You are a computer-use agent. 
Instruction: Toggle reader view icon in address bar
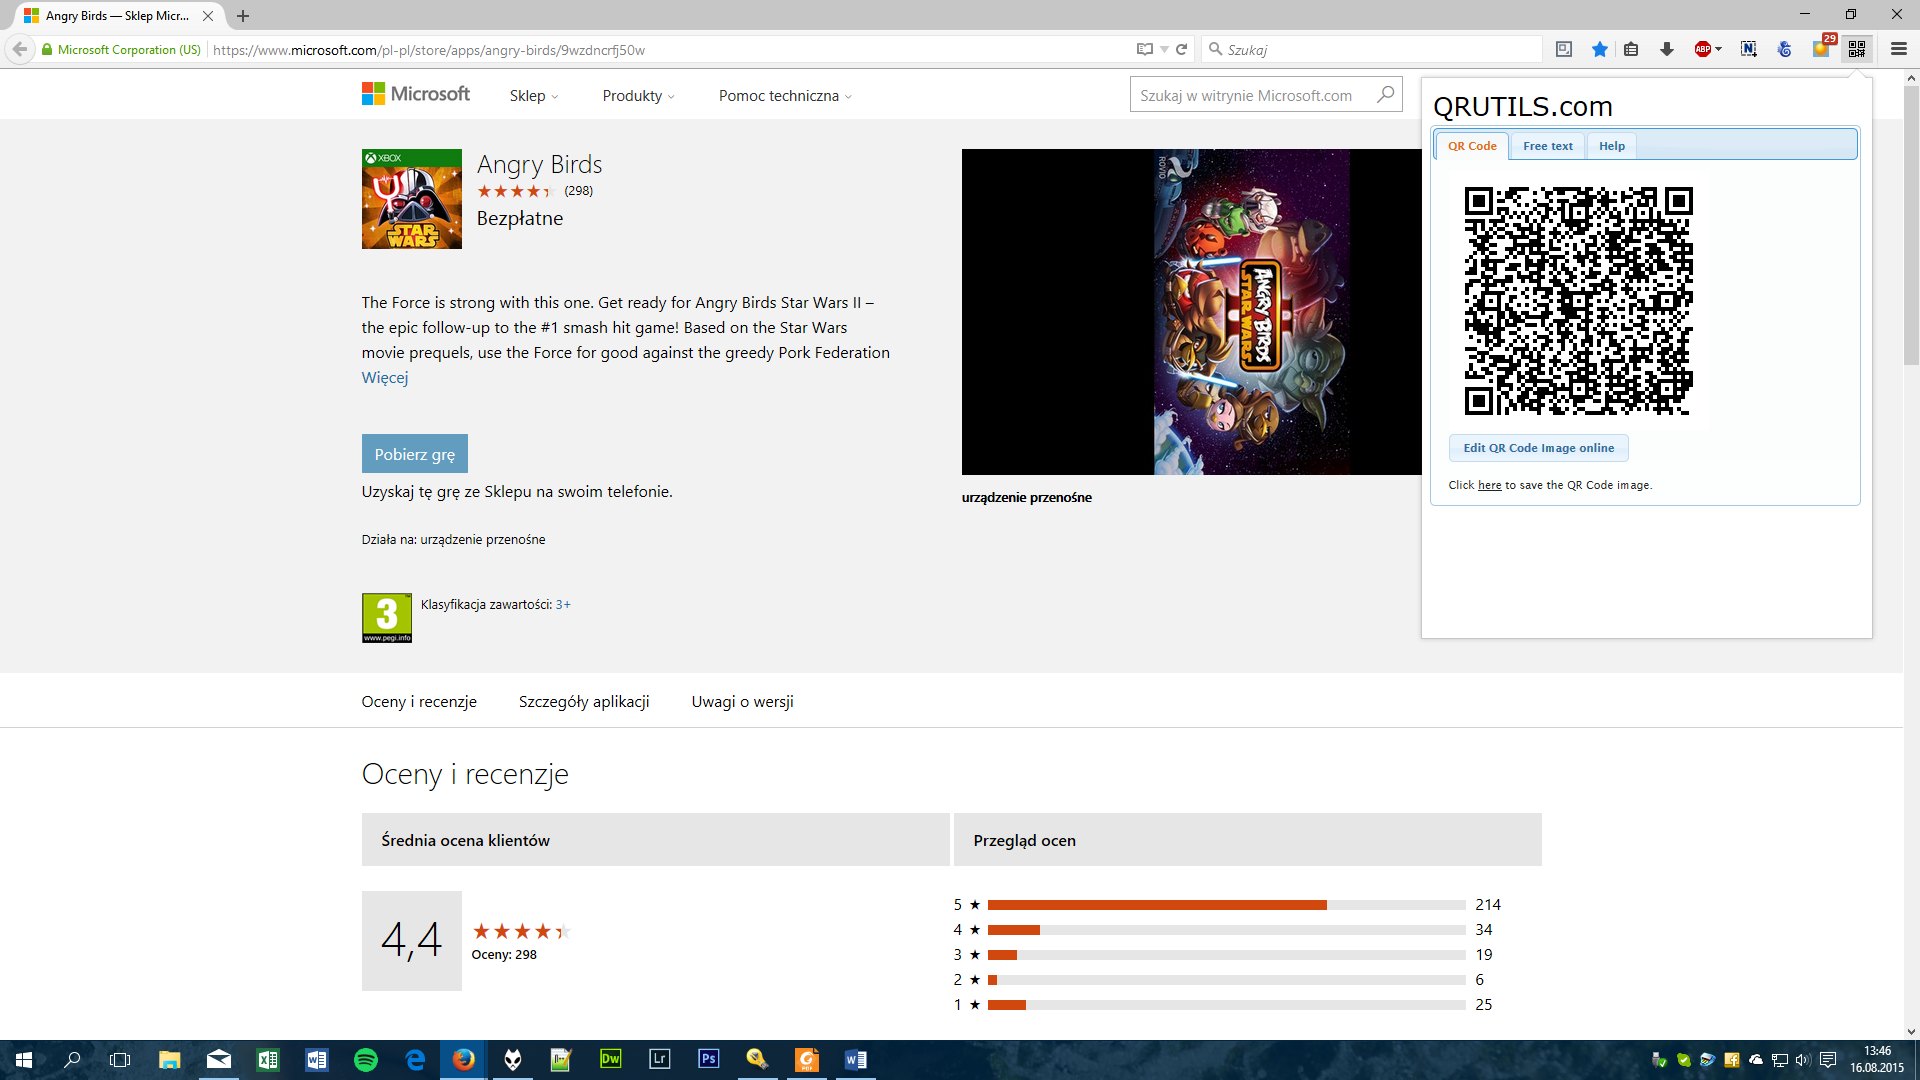(1145, 49)
